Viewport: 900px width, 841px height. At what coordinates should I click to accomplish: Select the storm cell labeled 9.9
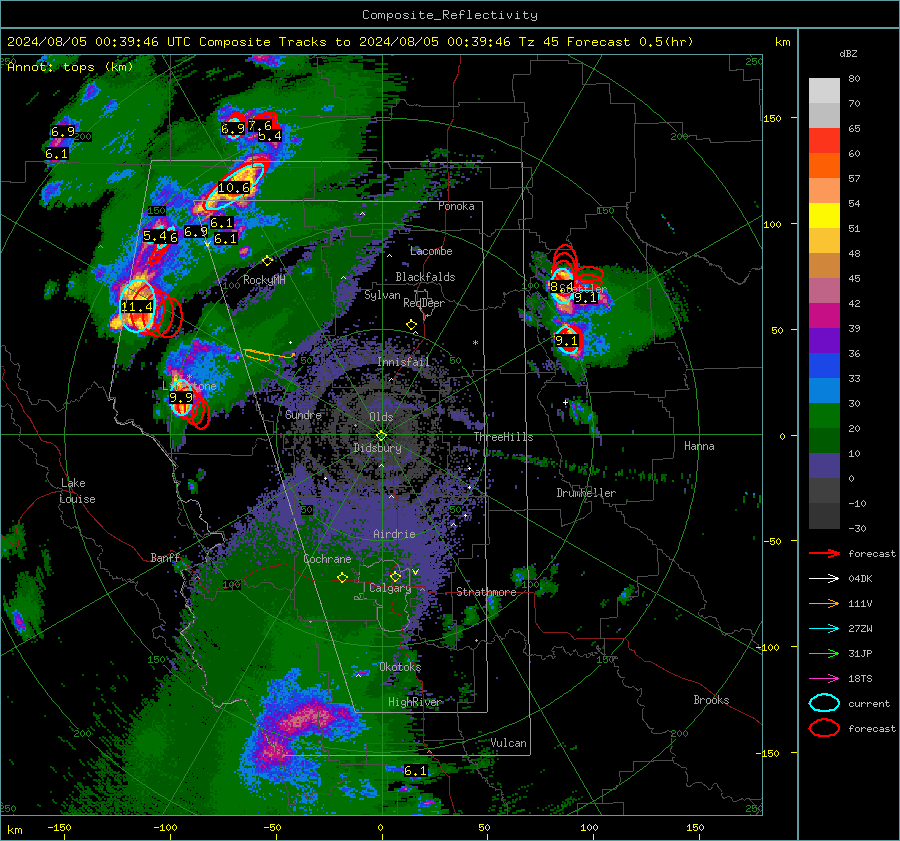tap(181, 398)
